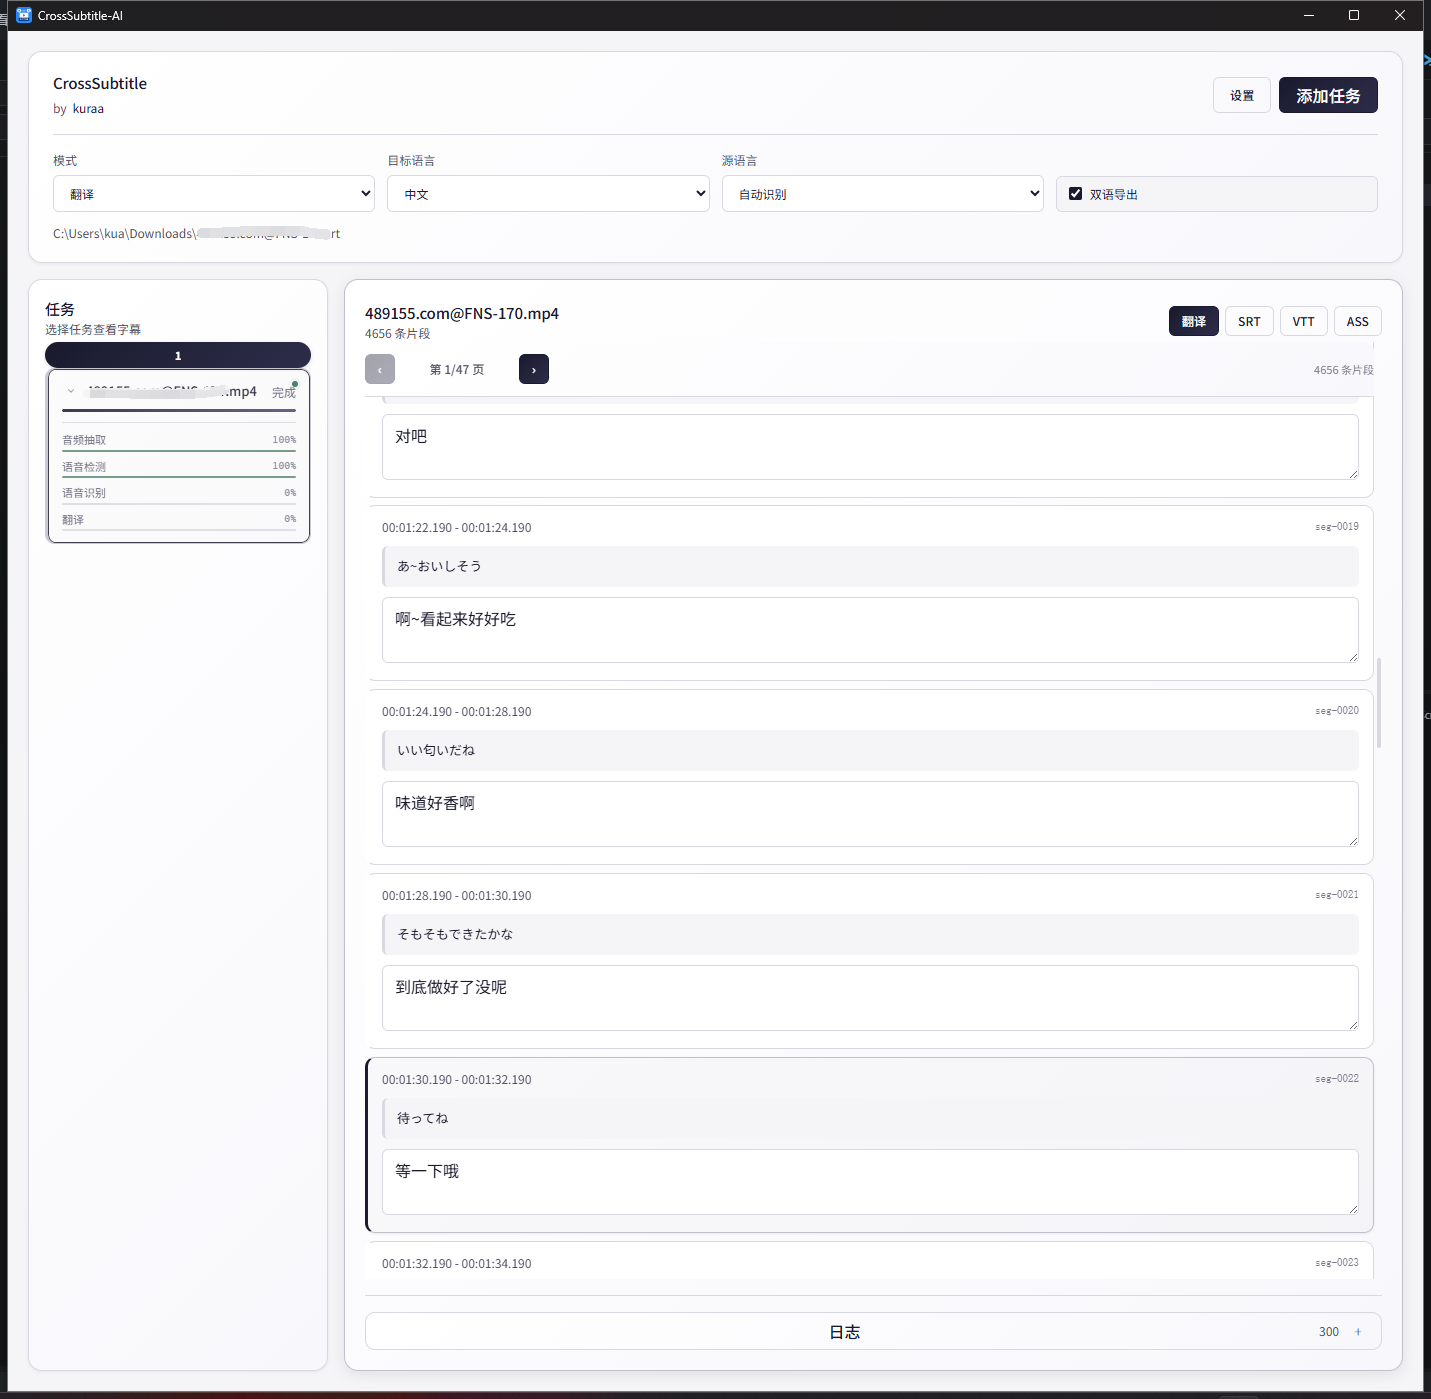Edit translation 到底做好了没呢
This screenshot has width=1431, height=1399.
click(870, 998)
